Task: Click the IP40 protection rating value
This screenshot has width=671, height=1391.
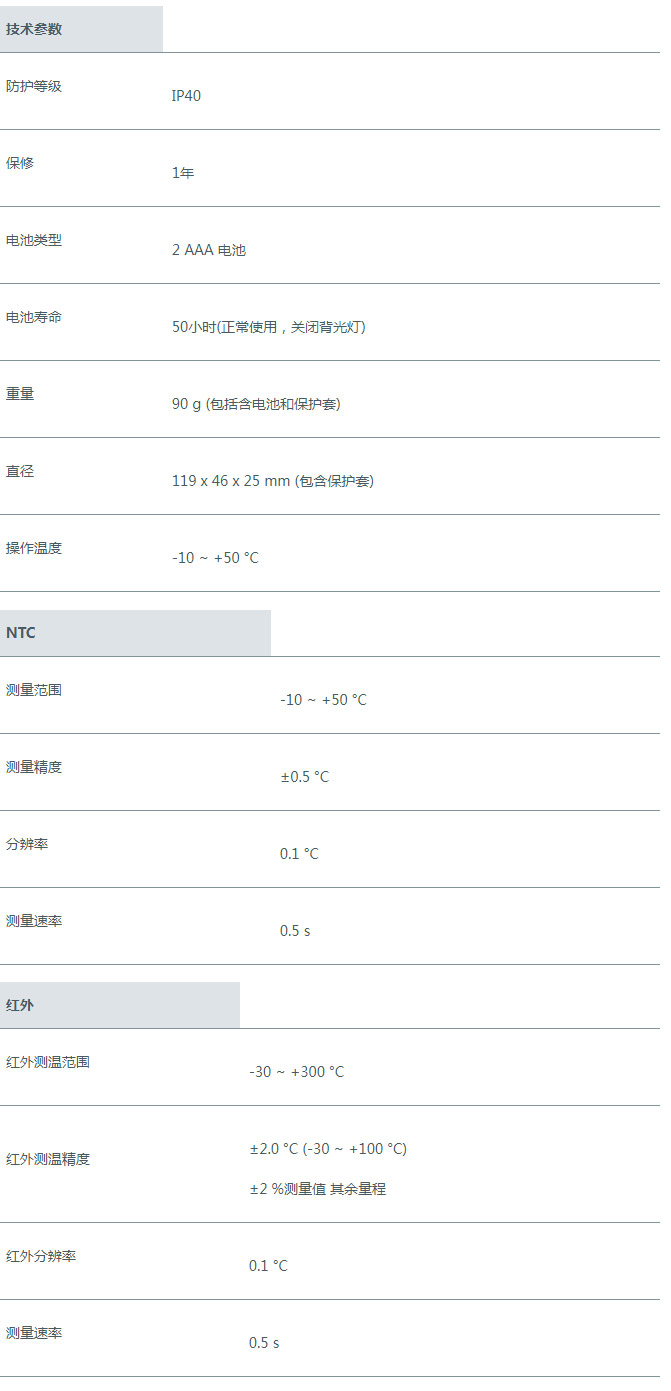Action: click(x=186, y=96)
